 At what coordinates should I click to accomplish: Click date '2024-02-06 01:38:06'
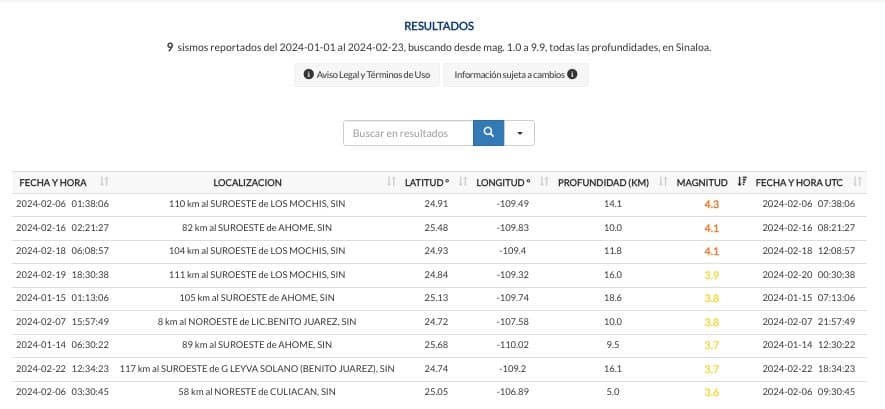(x=63, y=204)
